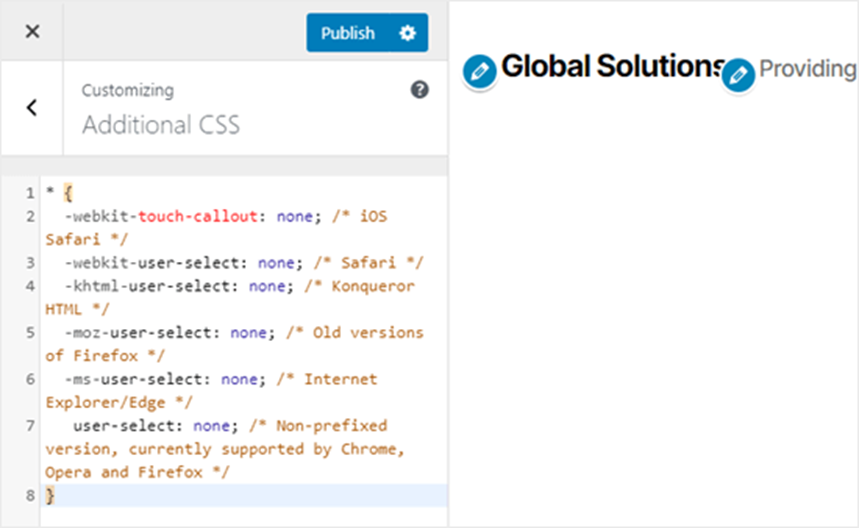Click the Global Solutions site title
Screen dimensions: 859x528
point(614,66)
